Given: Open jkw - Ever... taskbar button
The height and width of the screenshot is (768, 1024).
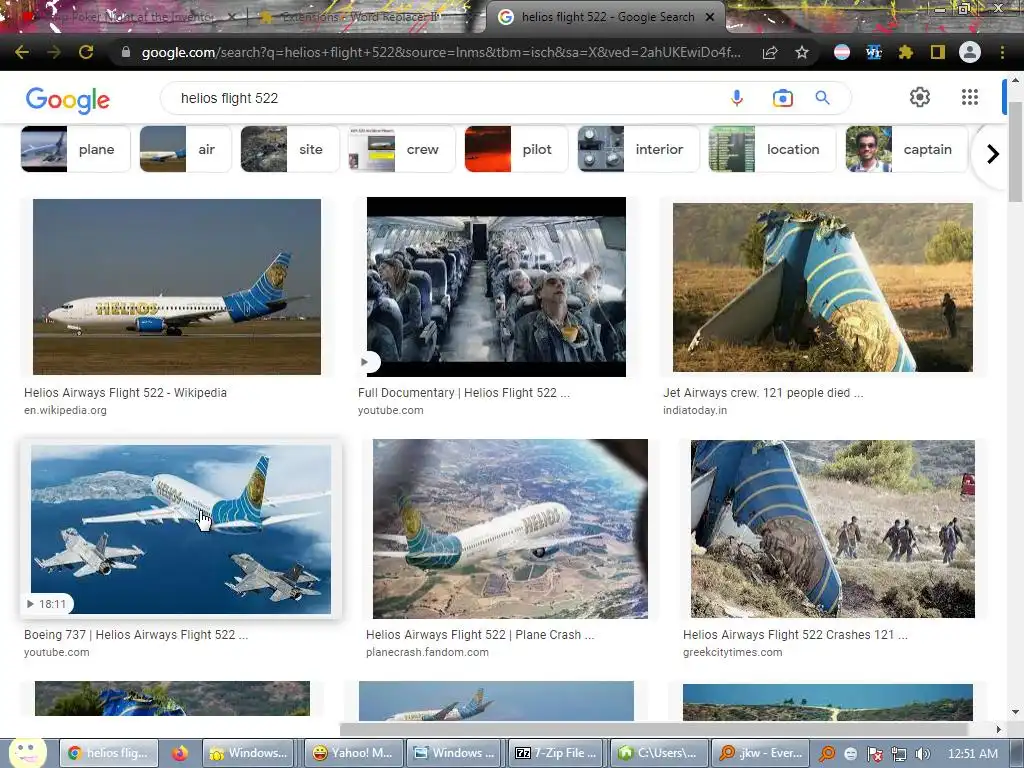Looking at the screenshot, I should 760,753.
